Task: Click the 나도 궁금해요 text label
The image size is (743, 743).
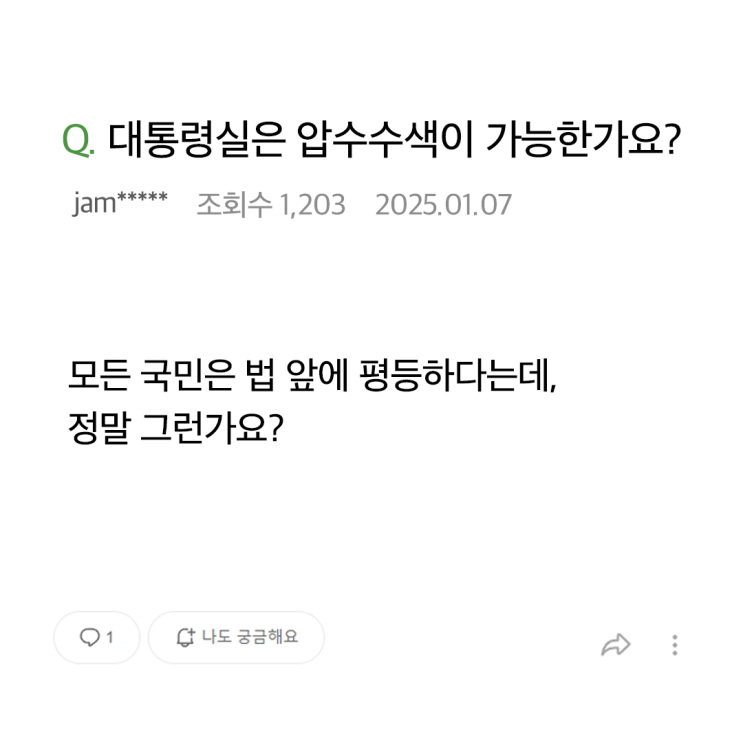Action: coord(250,637)
